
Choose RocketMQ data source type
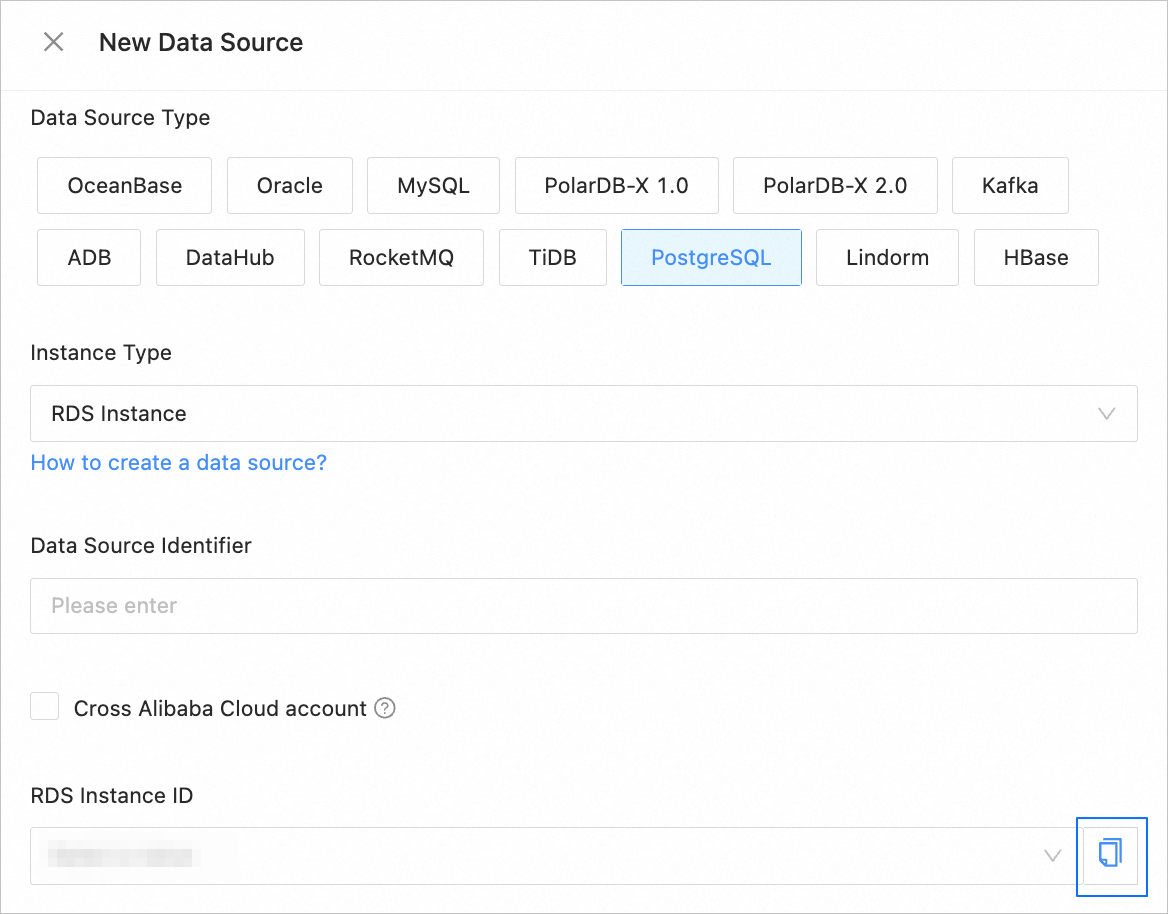point(402,258)
